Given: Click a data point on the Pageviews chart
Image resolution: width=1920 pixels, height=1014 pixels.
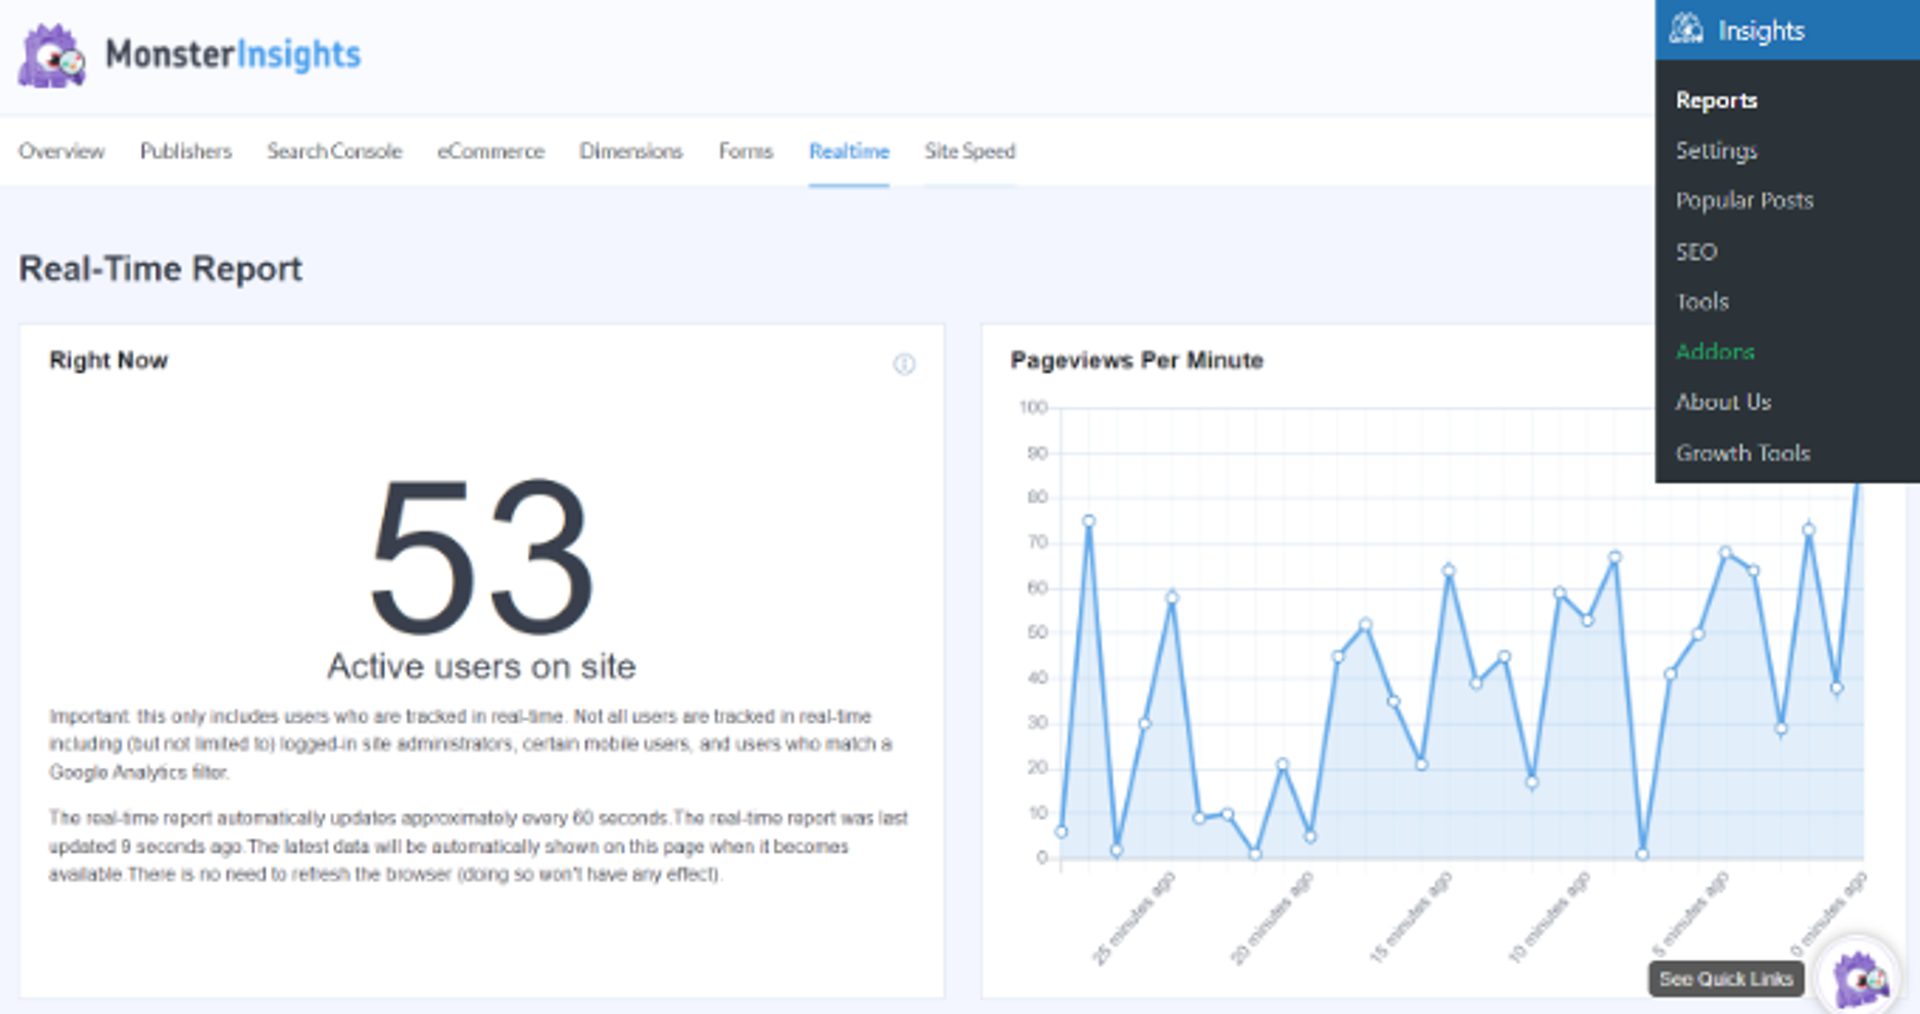Looking at the screenshot, I should pos(1089,519).
